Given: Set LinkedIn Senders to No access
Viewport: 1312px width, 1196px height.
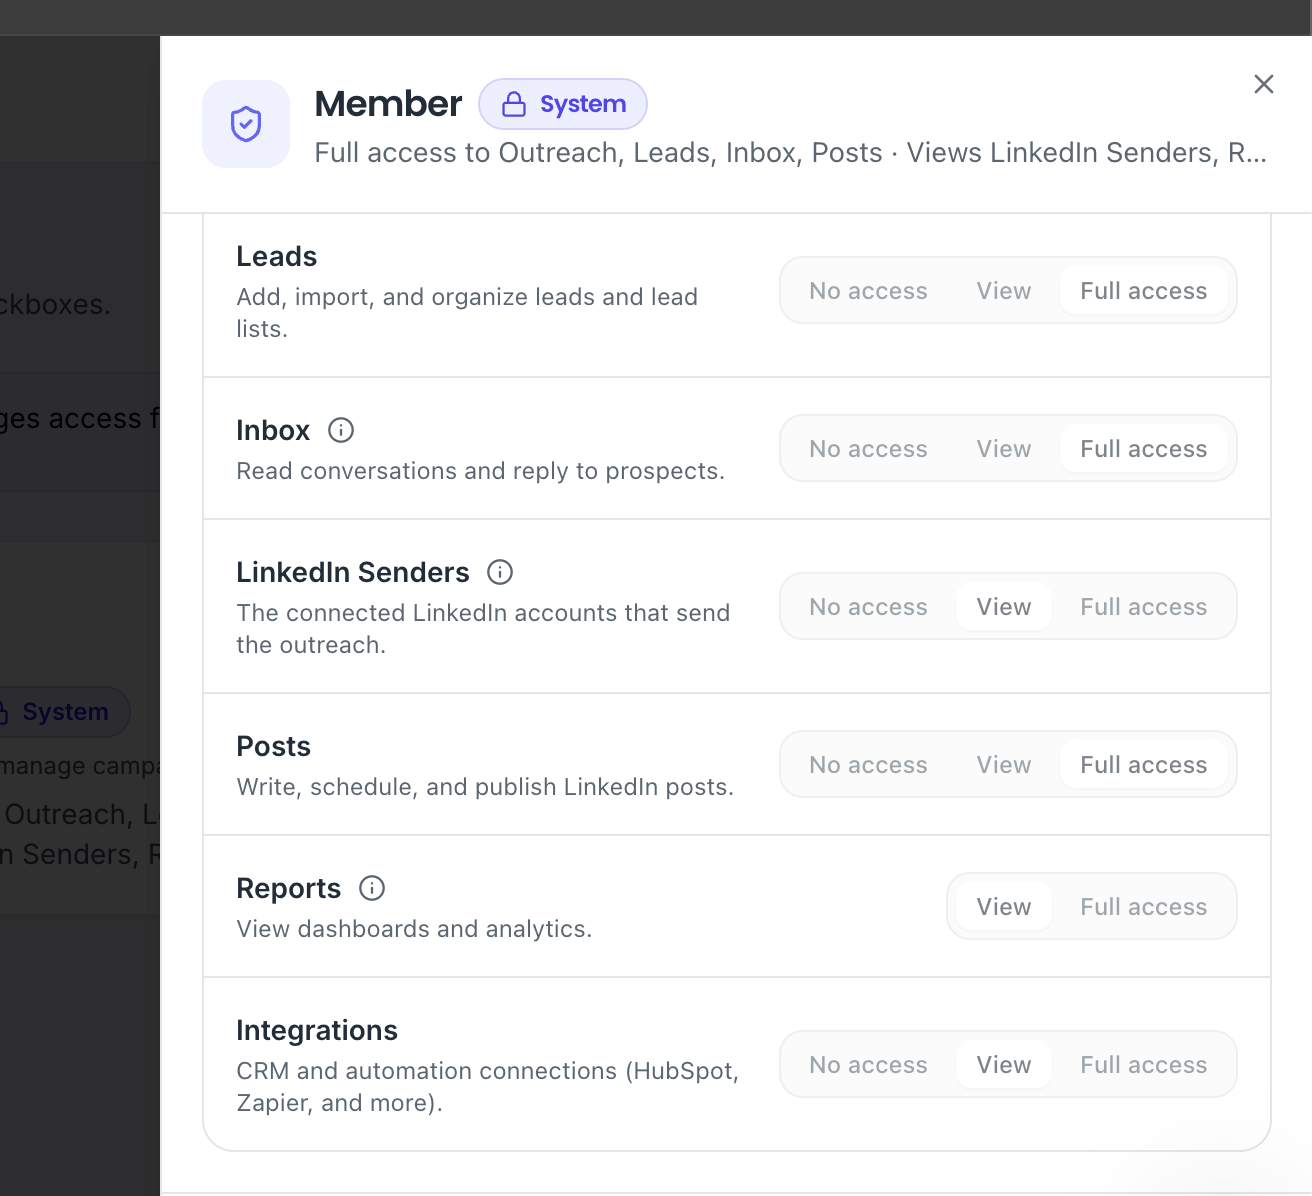Looking at the screenshot, I should click(868, 607).
